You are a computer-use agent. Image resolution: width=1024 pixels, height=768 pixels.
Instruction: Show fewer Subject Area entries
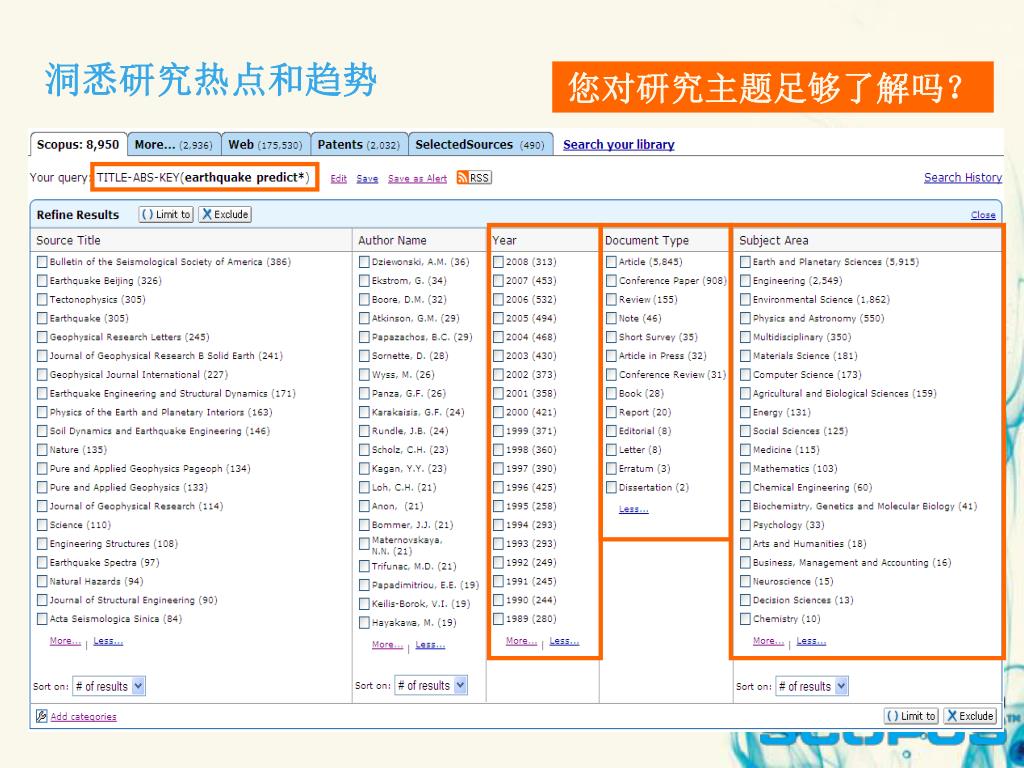tap(811, 641)
